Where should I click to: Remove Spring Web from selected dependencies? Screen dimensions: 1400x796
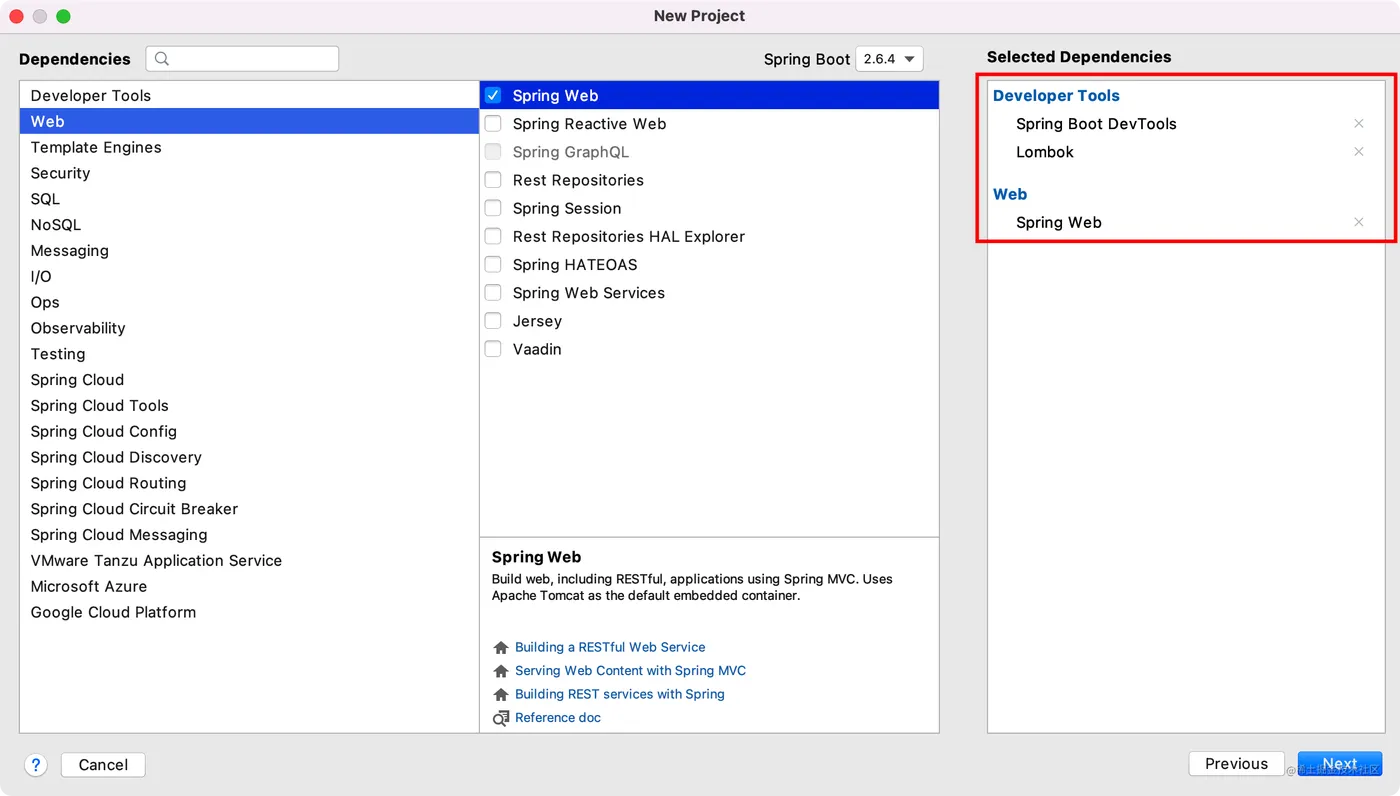pyautogui.click(x=1358, y=222)
